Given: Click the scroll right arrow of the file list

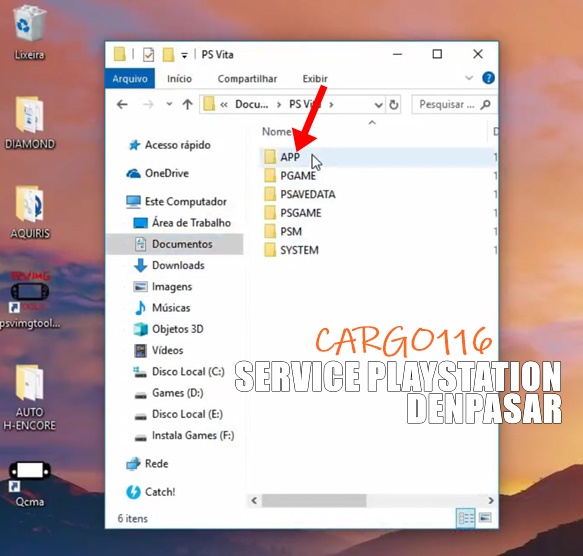Looking at the screenshot, I should tap(491, 501).
